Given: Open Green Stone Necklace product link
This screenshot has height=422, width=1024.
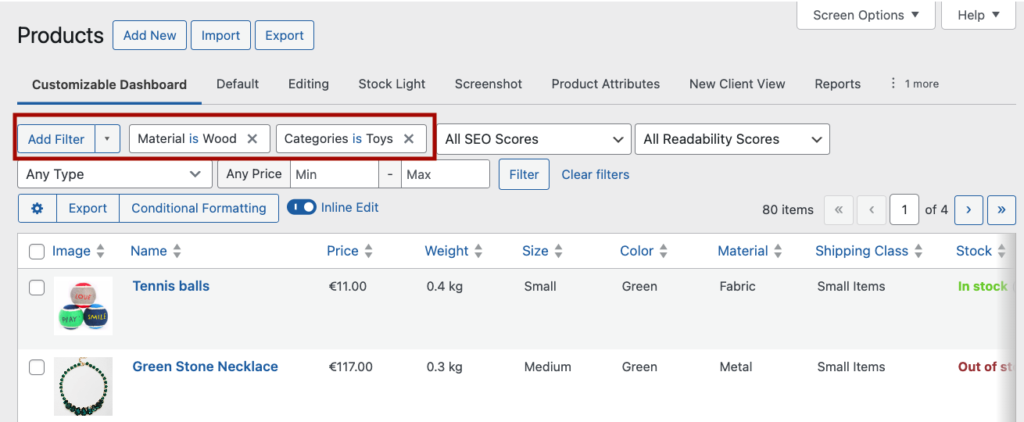Looking at the screenshot, I should coord(205,366).
